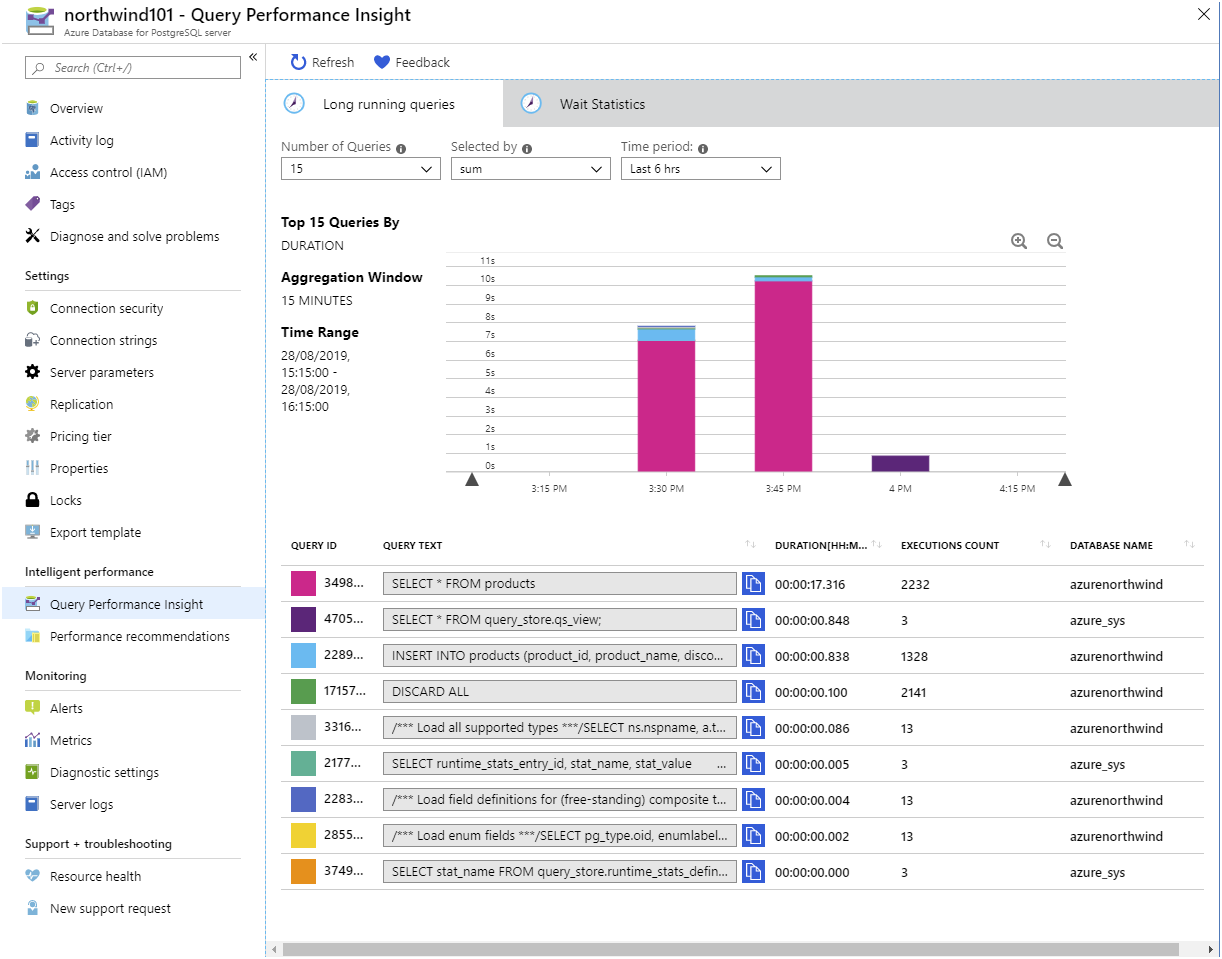The width and height of the screenshot is (1222, 959).
Task: Zoom out on the chart
Action: coord(1055,241)
